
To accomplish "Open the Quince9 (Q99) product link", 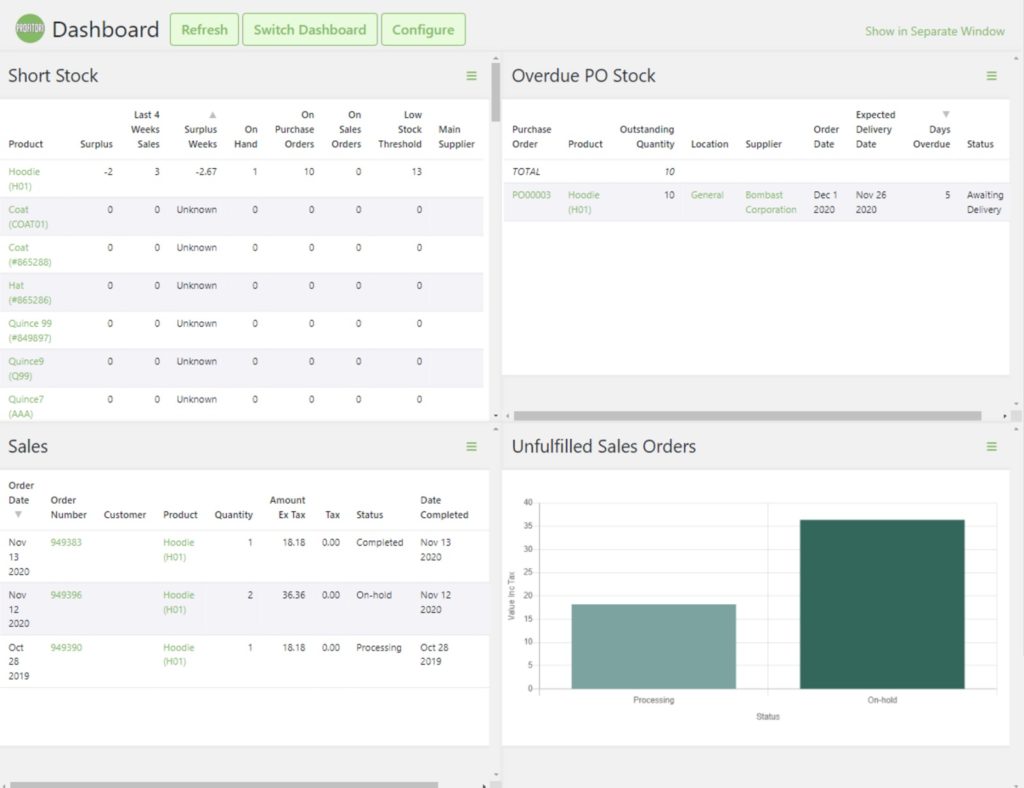I will (x=26, y=368).
